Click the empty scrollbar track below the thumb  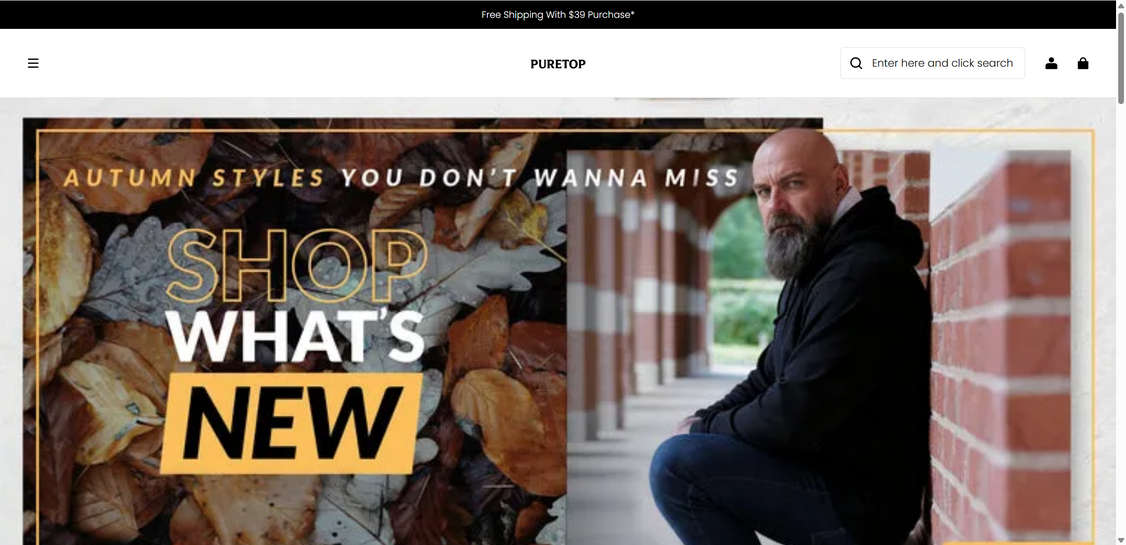(x=1120, y=320)
